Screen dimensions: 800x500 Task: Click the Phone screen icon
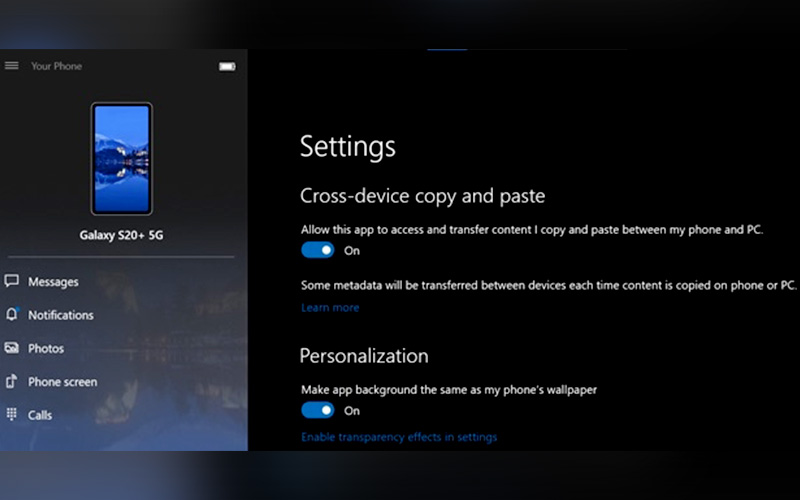point(12,382)
